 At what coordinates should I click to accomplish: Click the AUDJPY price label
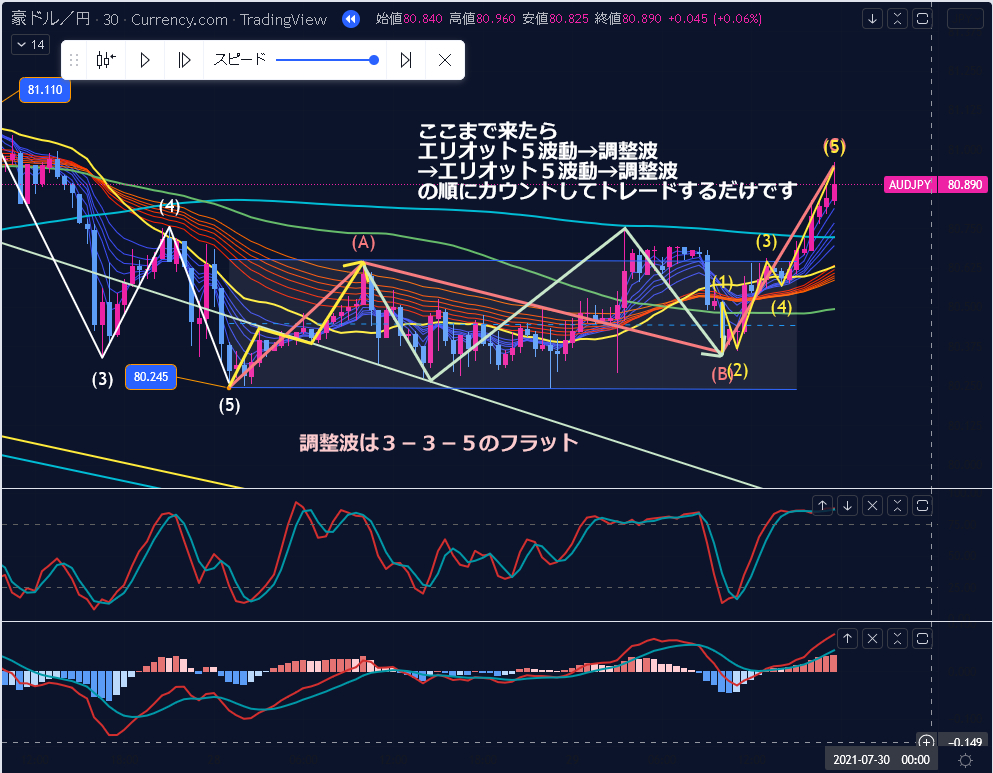(910, 185)
